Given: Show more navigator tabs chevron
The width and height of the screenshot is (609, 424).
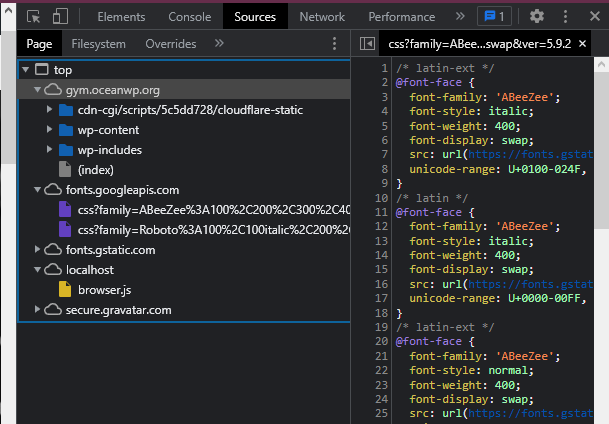Looking at the screenshot, I should coord(219,43).
